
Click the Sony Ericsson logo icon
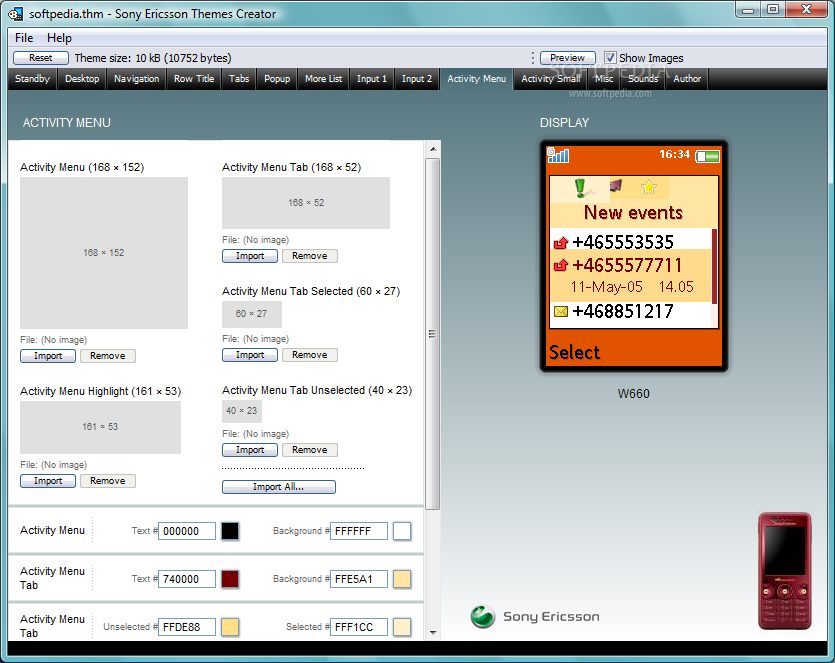click(x=483, y=617)
